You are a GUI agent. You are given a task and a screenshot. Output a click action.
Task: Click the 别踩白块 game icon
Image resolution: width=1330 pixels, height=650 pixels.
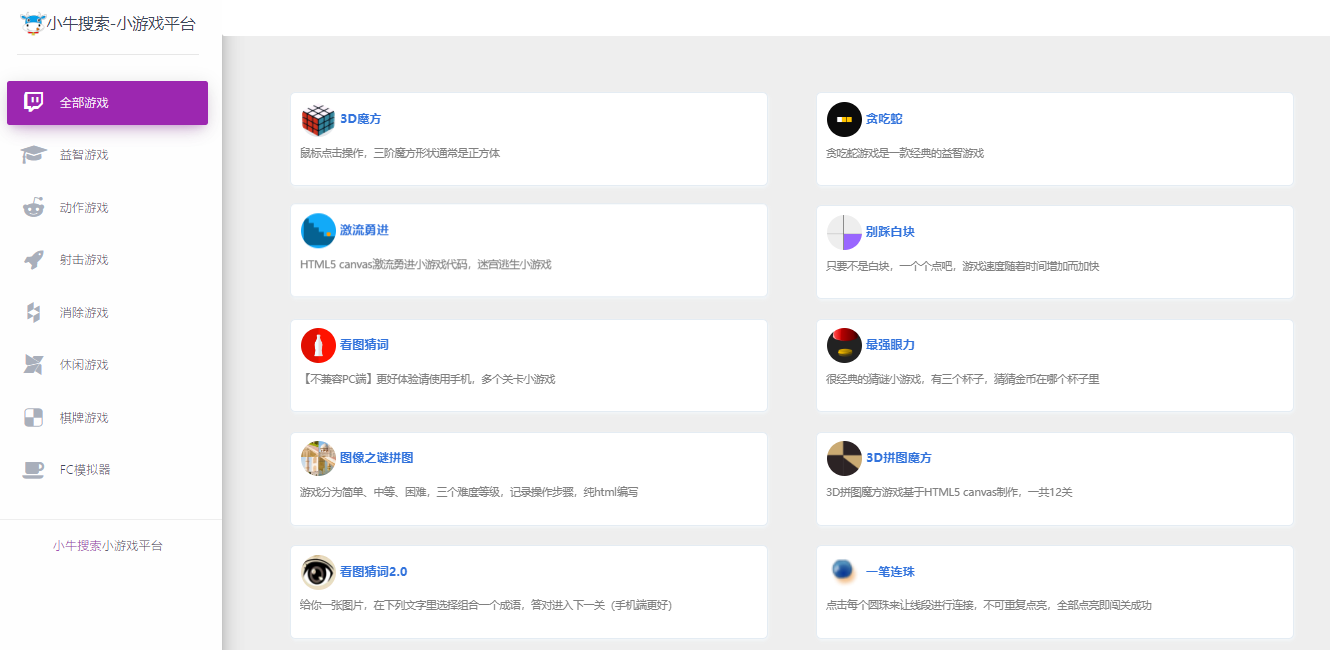pos(844,231)
